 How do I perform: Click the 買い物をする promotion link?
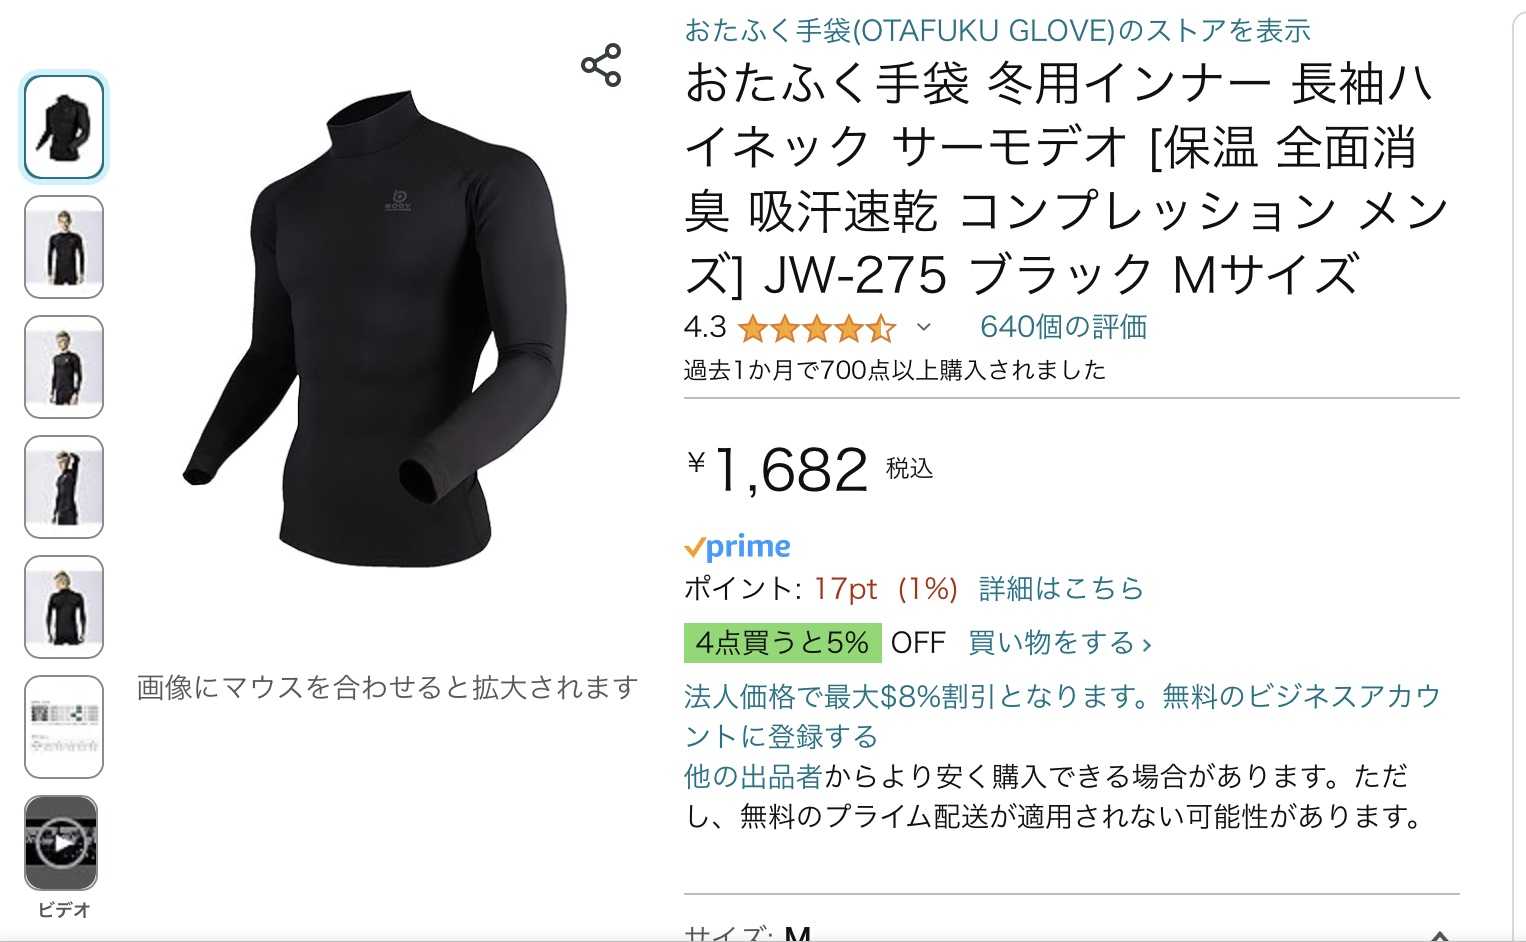tap(1060, 642)
